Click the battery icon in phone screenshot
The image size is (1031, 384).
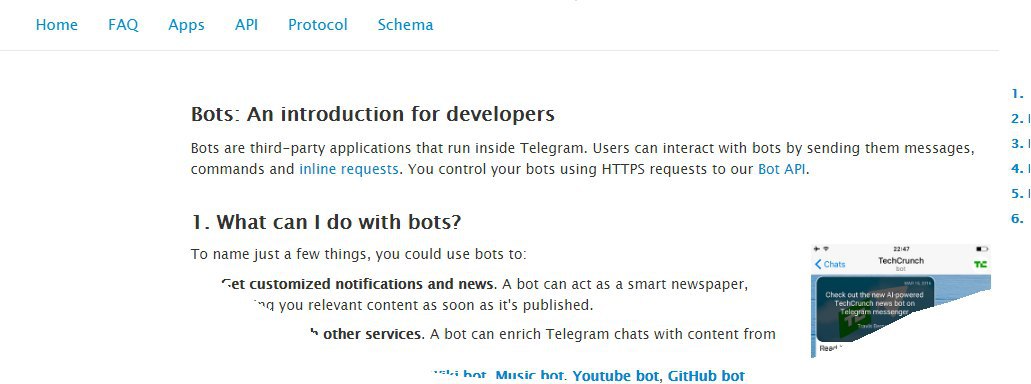pyautogui.click(x=982, y=249)
